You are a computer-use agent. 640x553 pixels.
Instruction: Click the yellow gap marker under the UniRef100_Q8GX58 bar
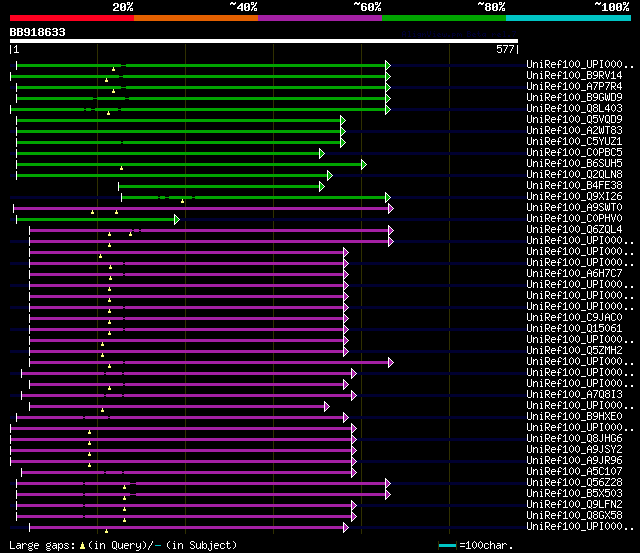[124, 520]
